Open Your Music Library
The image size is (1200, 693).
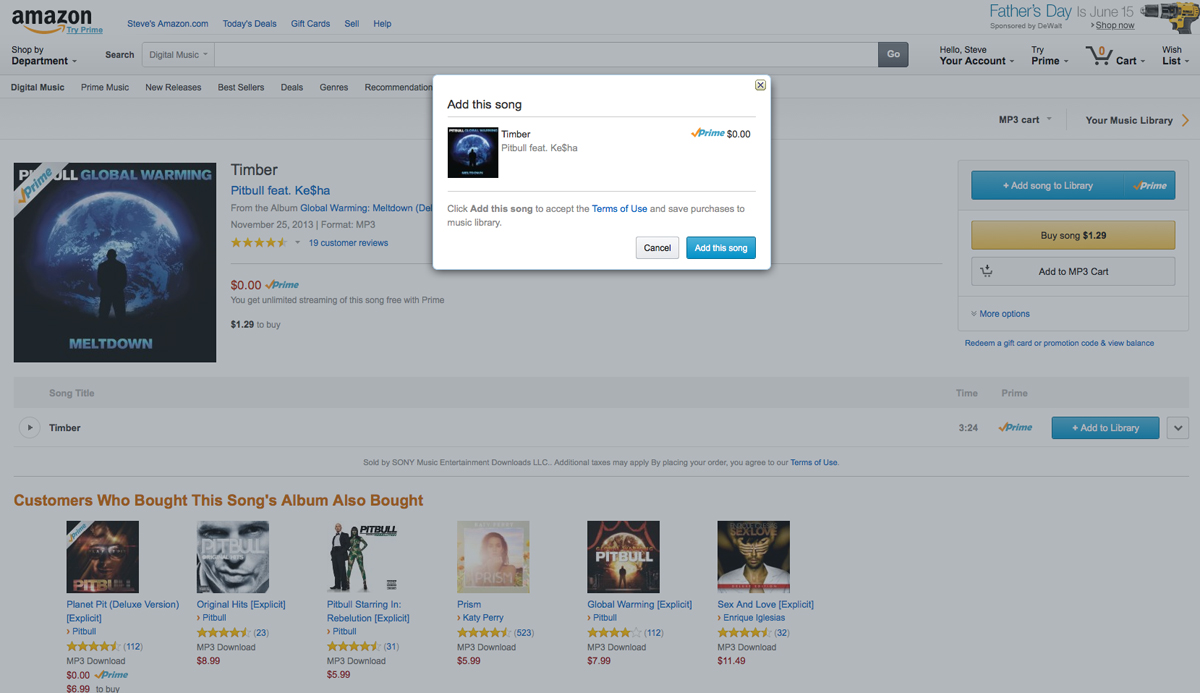coord(1137,120)
